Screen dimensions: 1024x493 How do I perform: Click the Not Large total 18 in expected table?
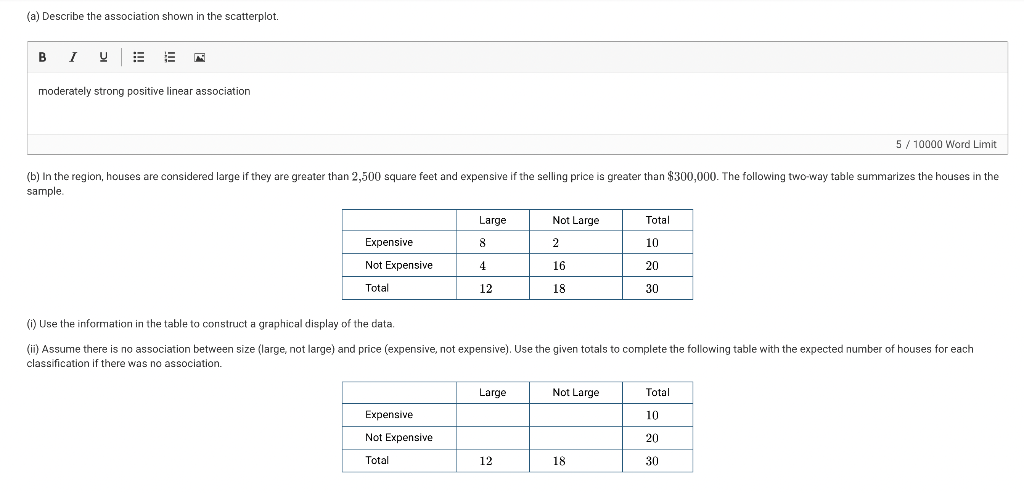pyautogui.click(x=558, y=461)
